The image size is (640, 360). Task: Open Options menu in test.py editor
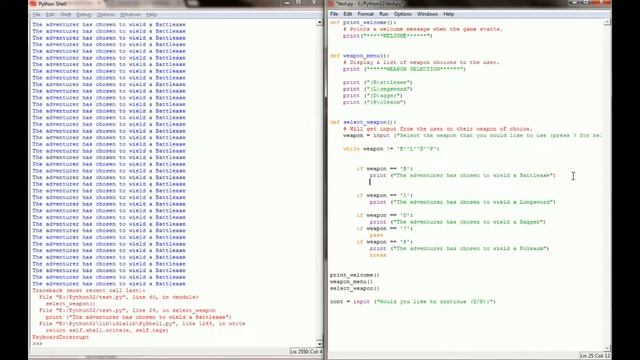pos(403,14)
